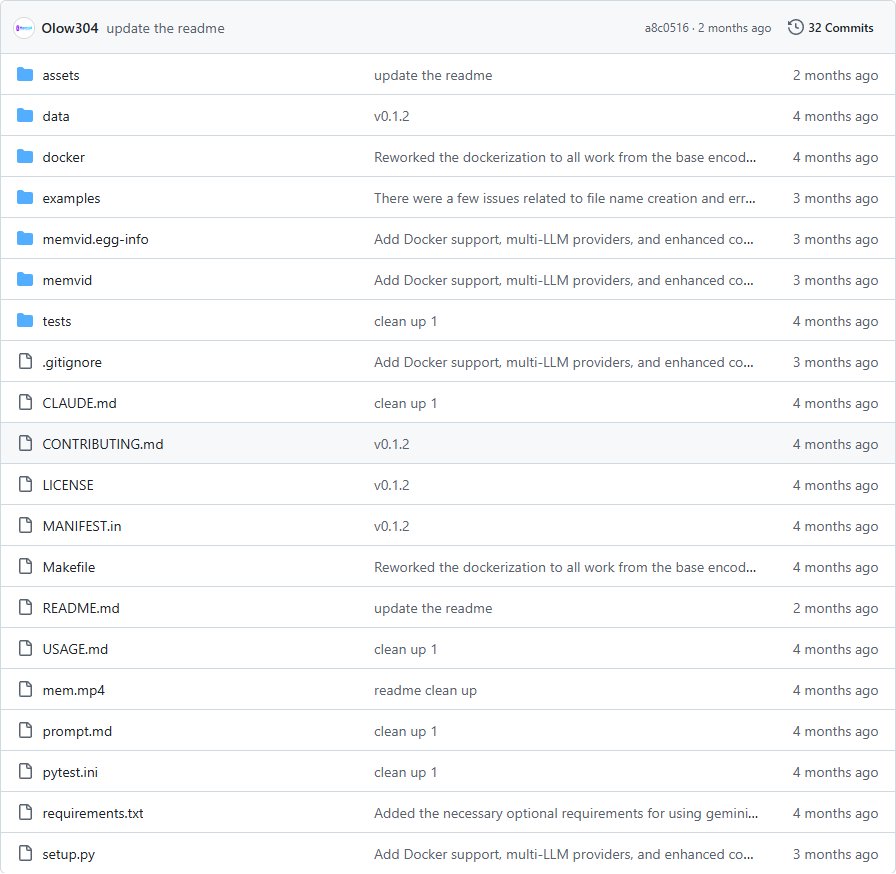Open the memvid folder
The image size is (896, 874).
tap(67, 280)
